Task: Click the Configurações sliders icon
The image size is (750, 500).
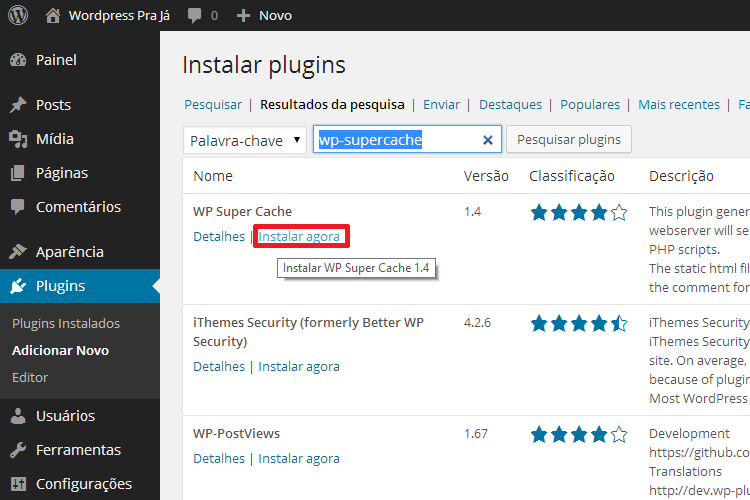Action: coord(18,484)
